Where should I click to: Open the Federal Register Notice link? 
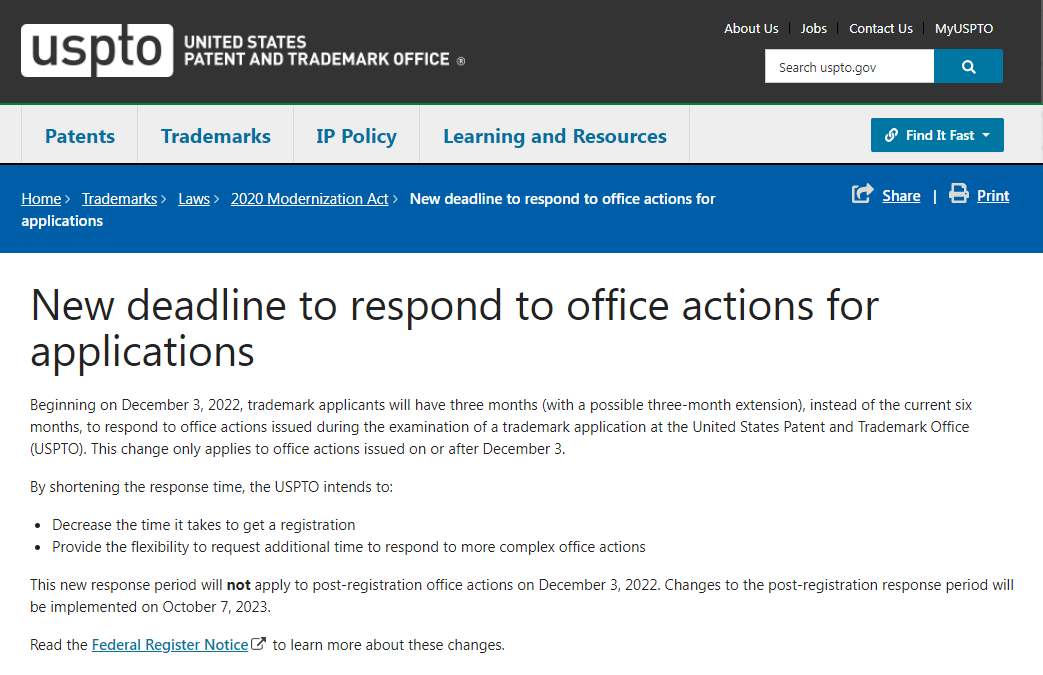point(170,644)
